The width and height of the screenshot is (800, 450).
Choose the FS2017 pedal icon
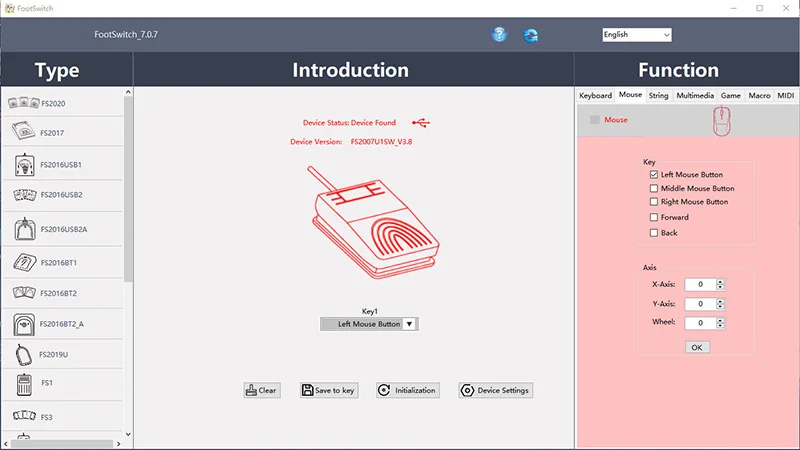coord(24,132)
